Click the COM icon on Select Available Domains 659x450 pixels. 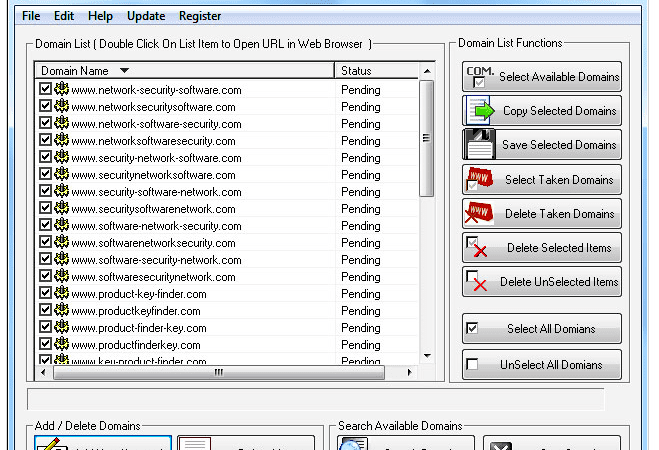pos(480,77)
